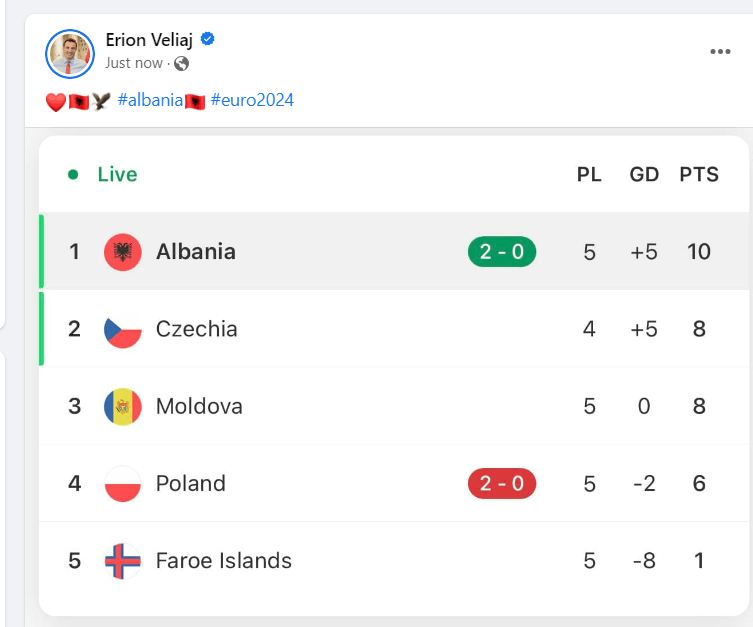Click the Moldova flag icon
Image resolution: width=753 pixels, height=627 pixels.
[x=123, y=406]
